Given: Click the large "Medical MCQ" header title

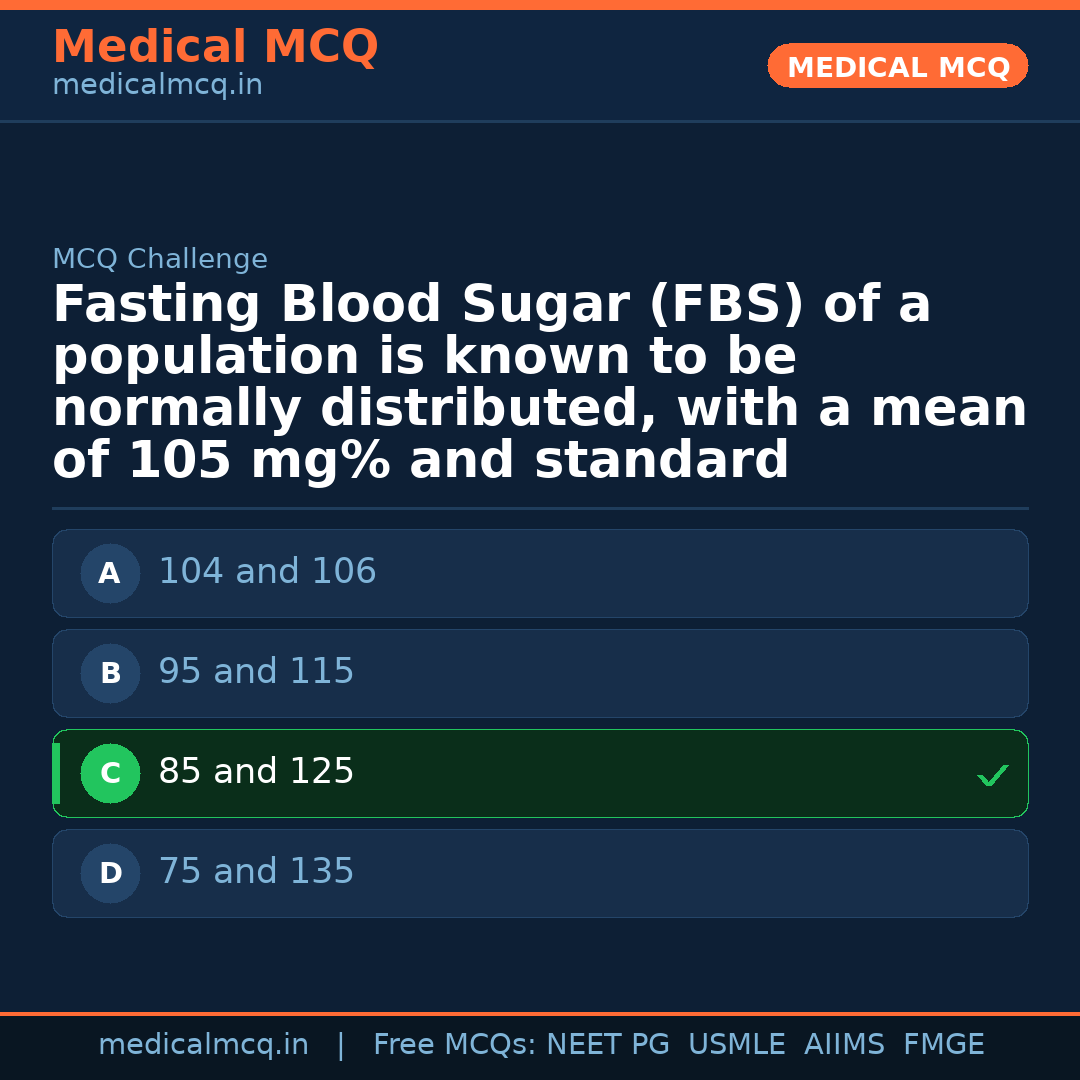Looking at the screenshot, I should [x=215, y=47].
